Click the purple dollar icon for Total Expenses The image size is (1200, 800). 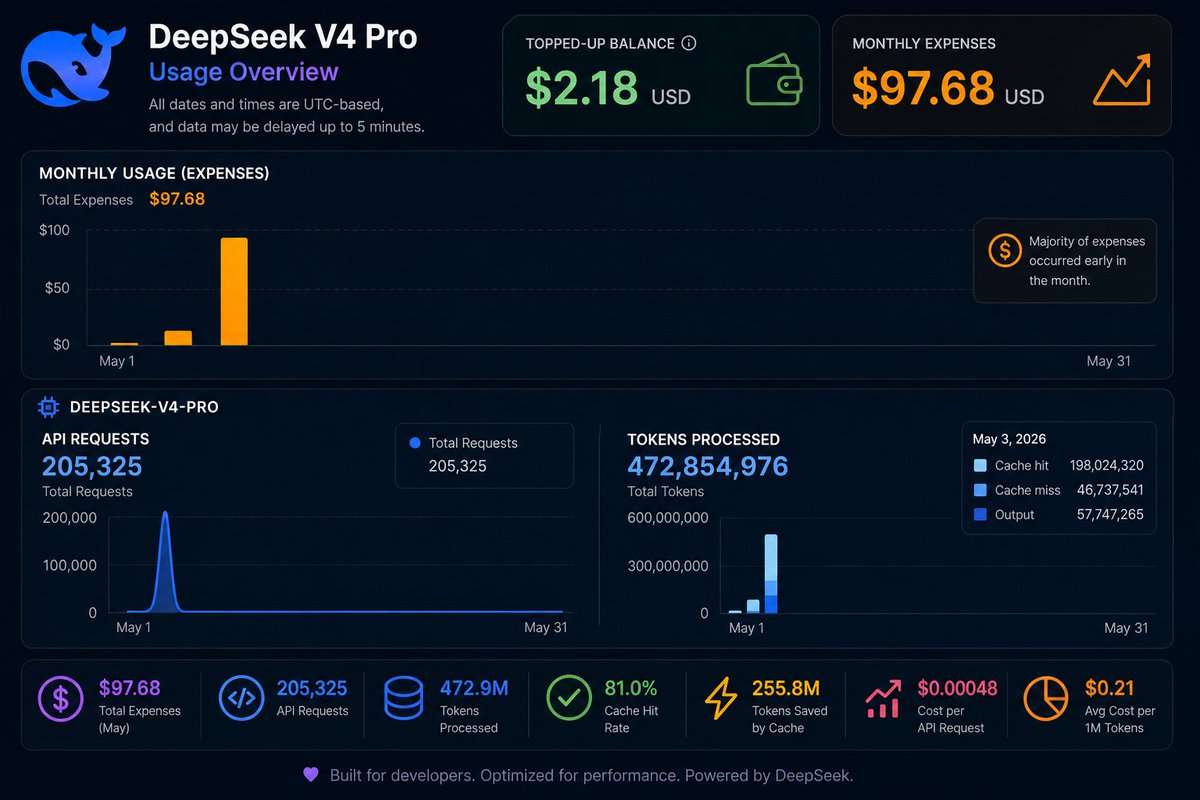click(61, 699)
